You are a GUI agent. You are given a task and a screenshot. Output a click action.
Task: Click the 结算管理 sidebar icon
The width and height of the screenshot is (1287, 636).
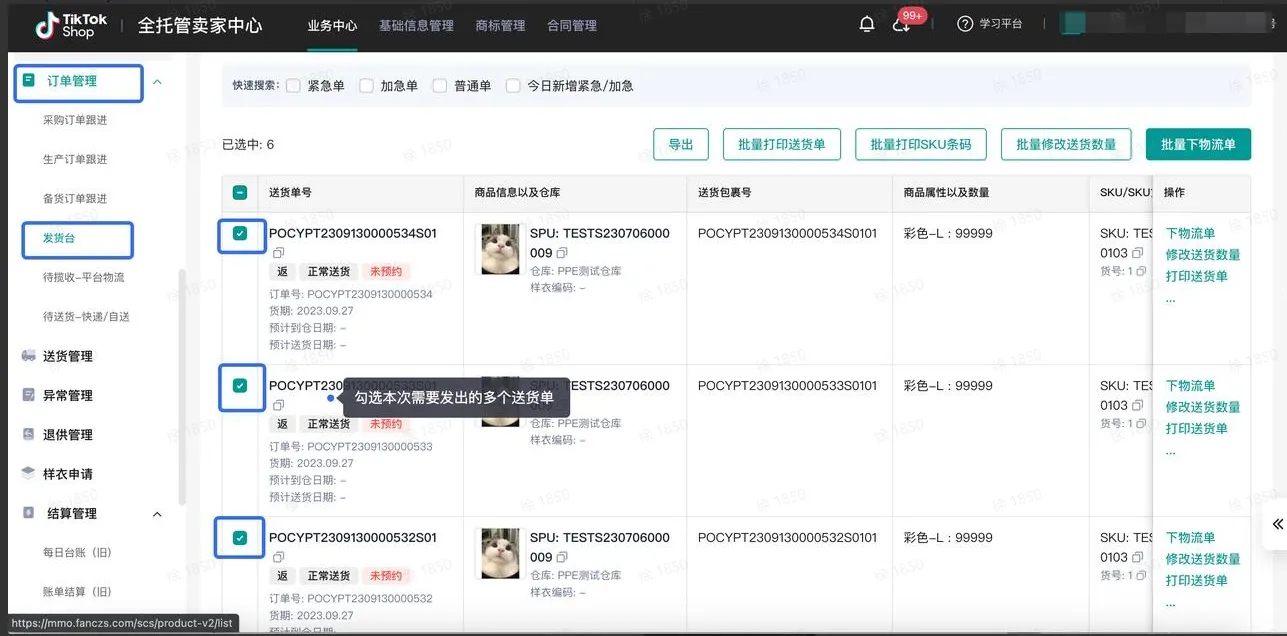pos(29,513)
